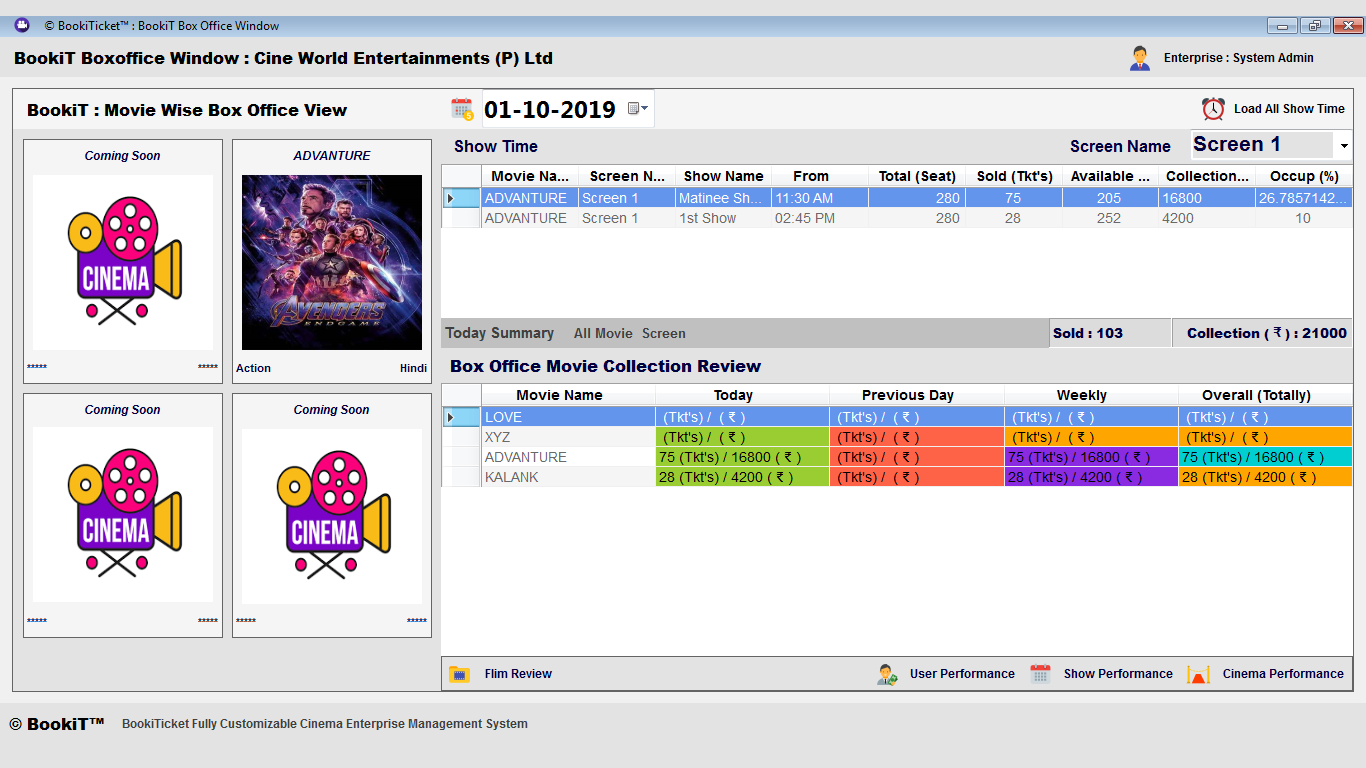Image resolution: width=1366 pixels, height=768 pixels.
Task: Open the date picker dropdown arrow
Action: coord(638,108)
